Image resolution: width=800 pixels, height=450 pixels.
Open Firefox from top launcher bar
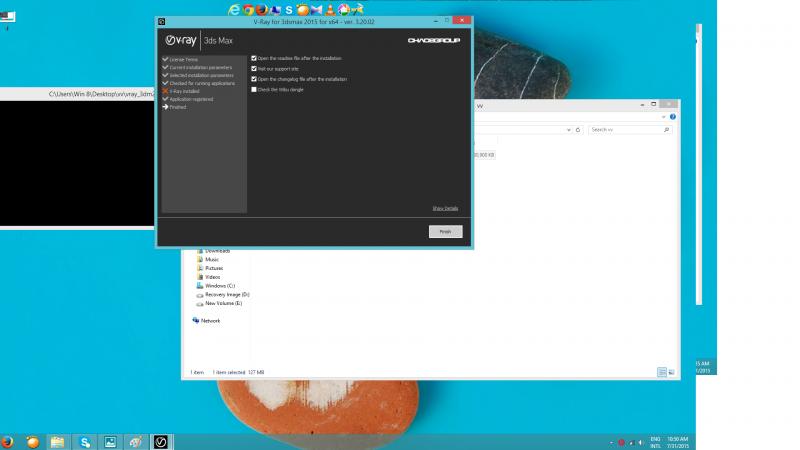coord(261,10)
